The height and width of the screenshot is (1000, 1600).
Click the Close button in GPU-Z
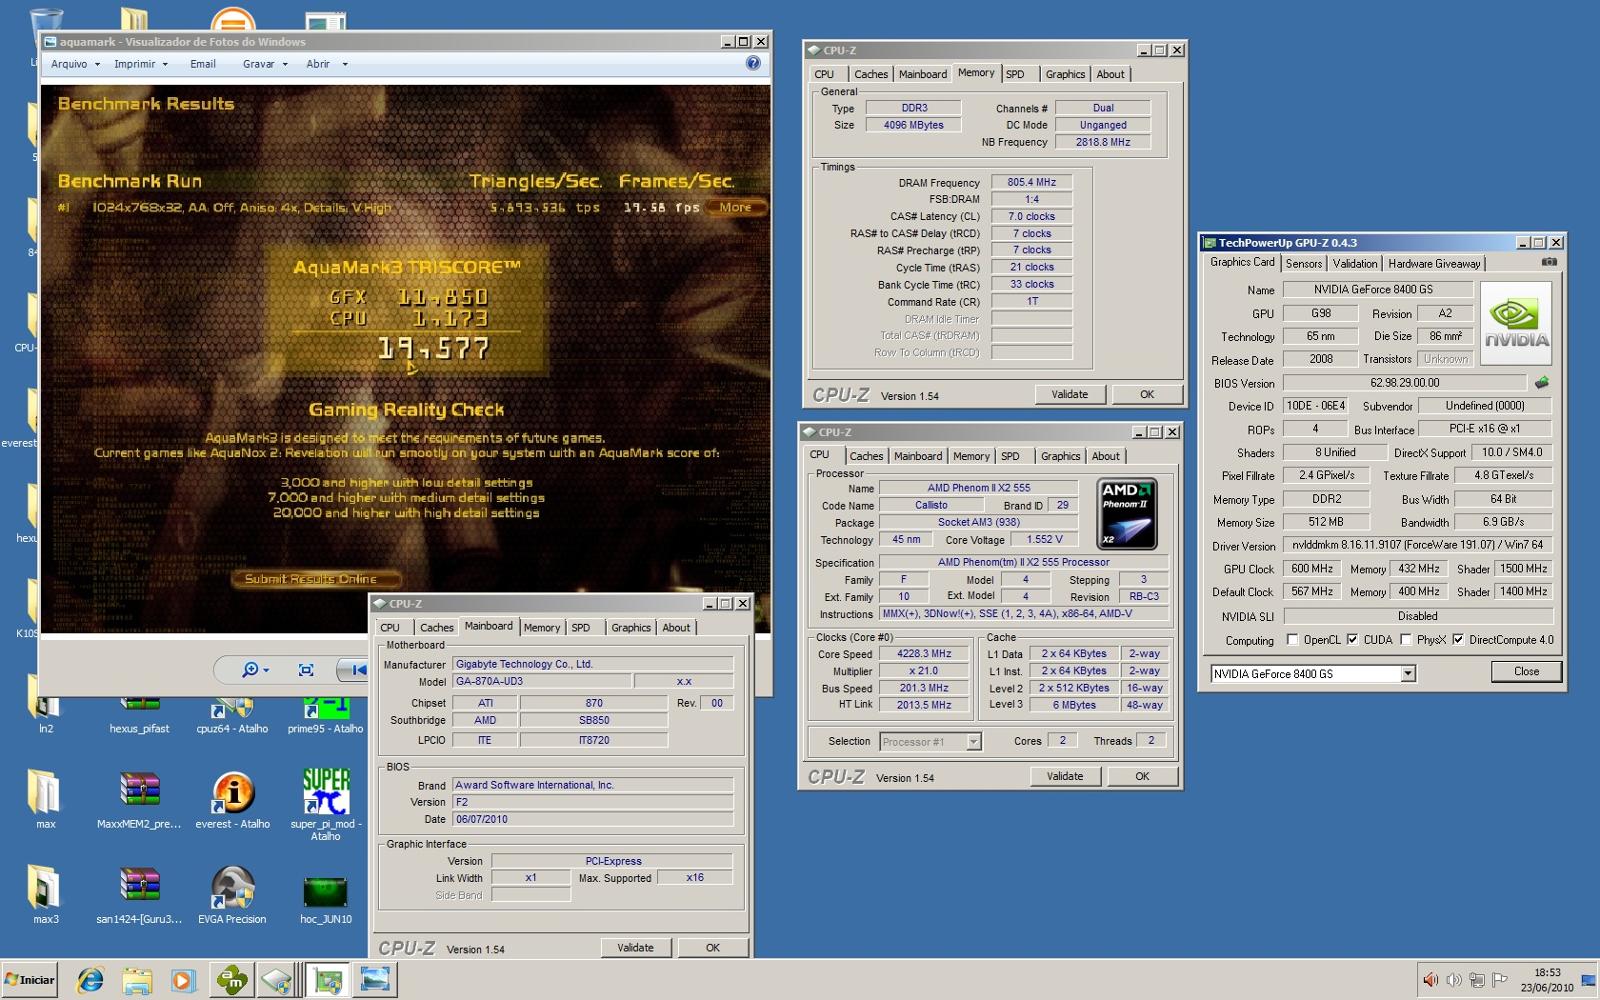click(x=1526, y=672)
